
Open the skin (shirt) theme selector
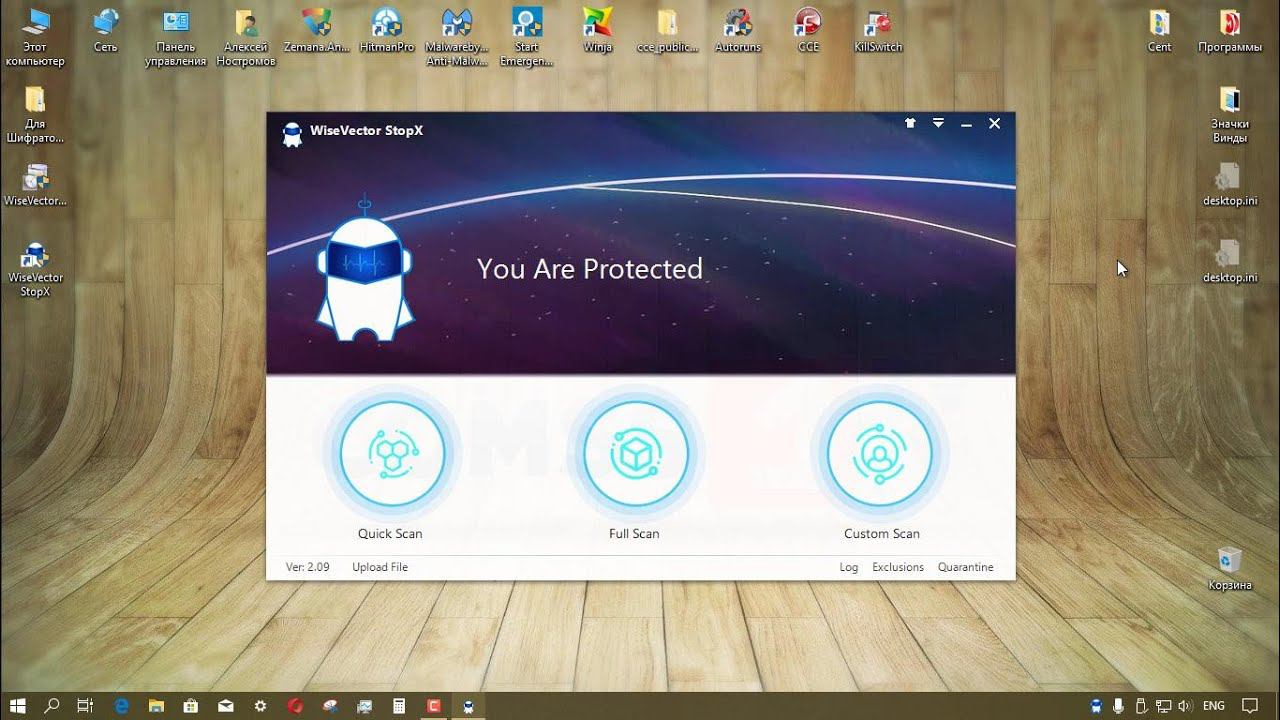click(910, 123)
